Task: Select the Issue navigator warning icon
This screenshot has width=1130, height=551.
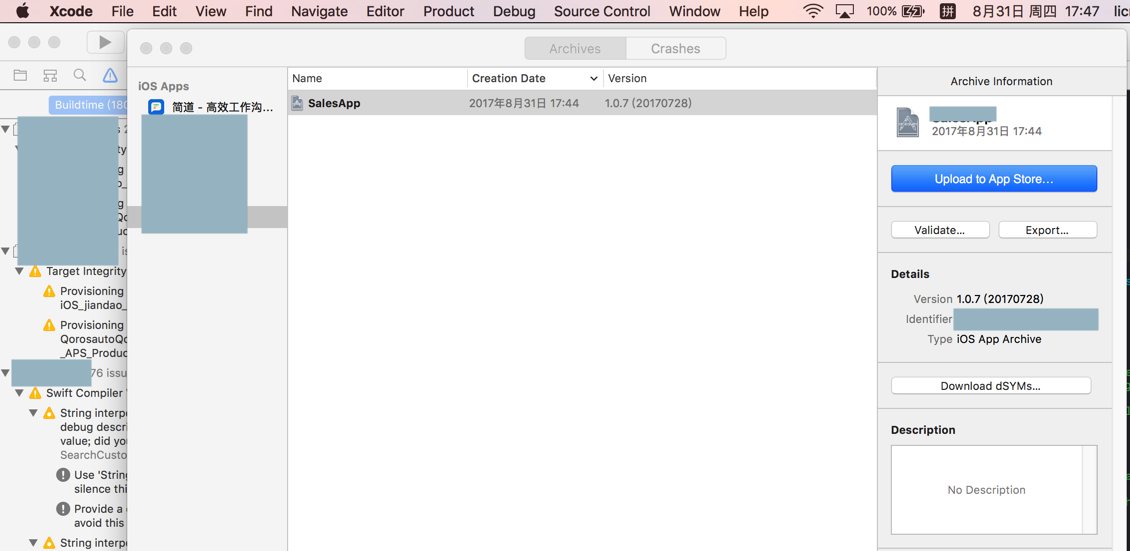Action: pyautogui.click(x=110, y=75)
